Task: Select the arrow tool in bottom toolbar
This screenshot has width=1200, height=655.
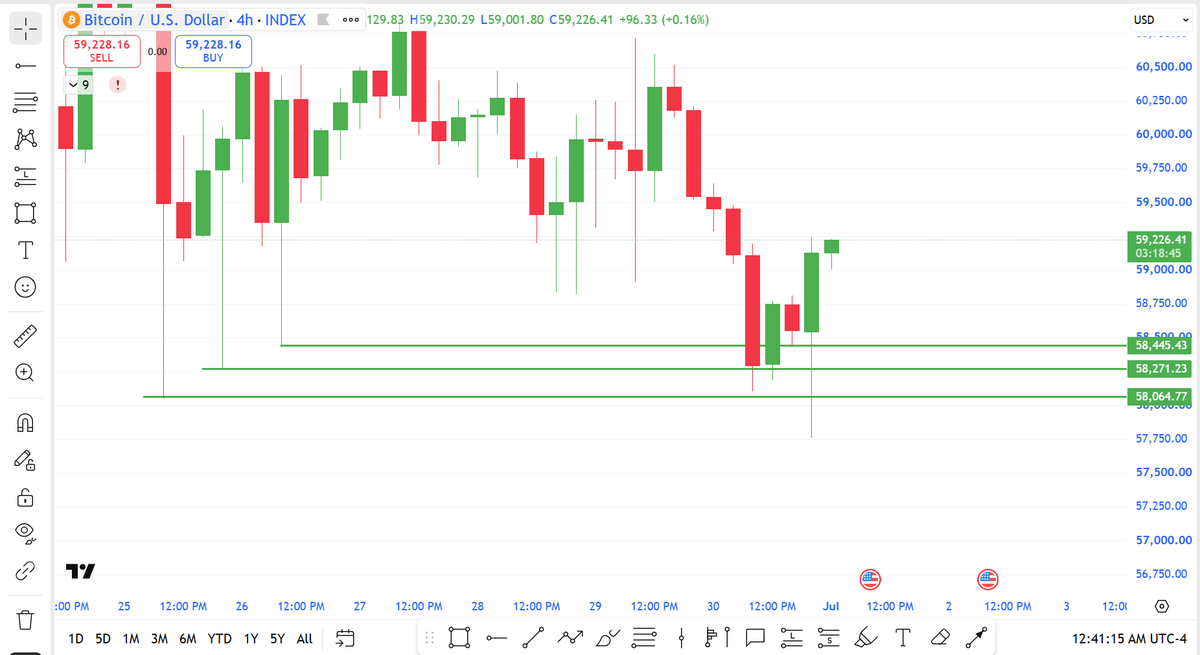Action: pos(977,636)
